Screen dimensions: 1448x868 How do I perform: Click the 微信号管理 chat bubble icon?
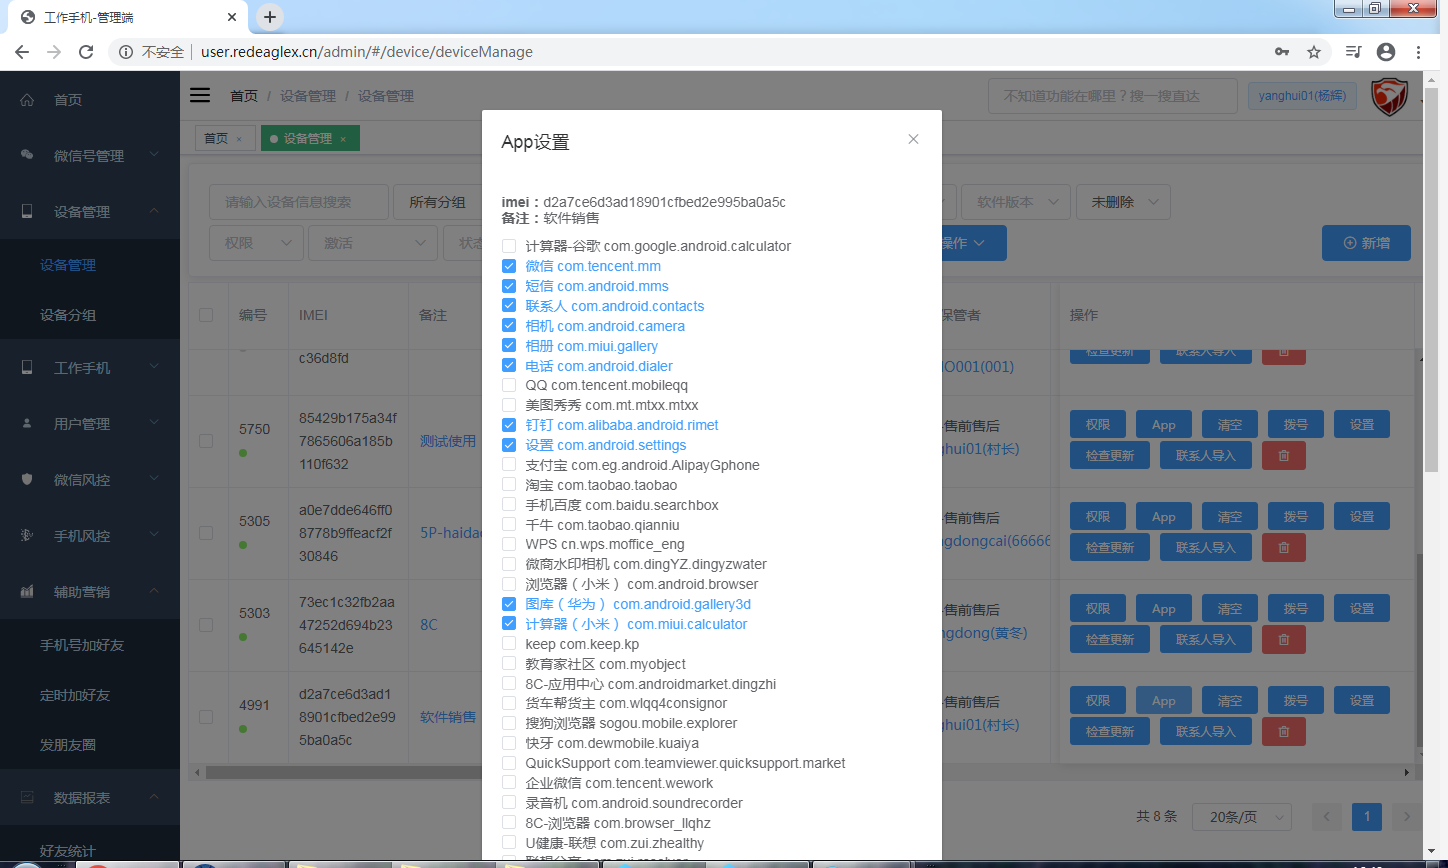[27, 156]
